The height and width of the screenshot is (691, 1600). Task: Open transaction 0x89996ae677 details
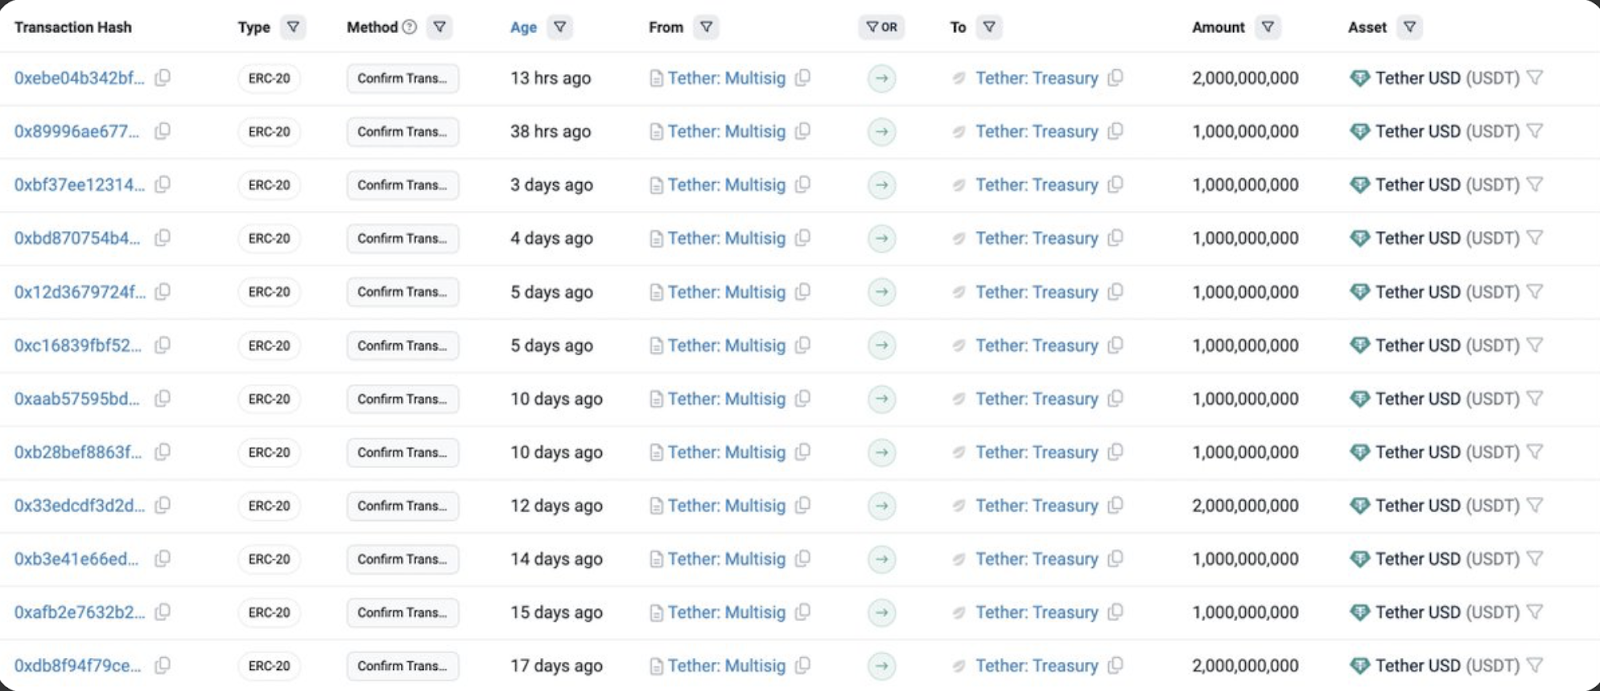(77, 132)
